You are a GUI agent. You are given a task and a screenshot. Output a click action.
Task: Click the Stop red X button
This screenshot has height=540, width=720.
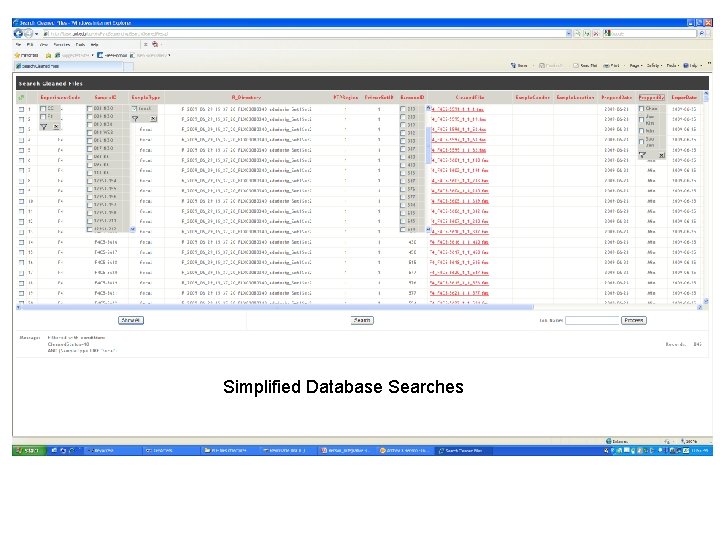pos(596,34)
